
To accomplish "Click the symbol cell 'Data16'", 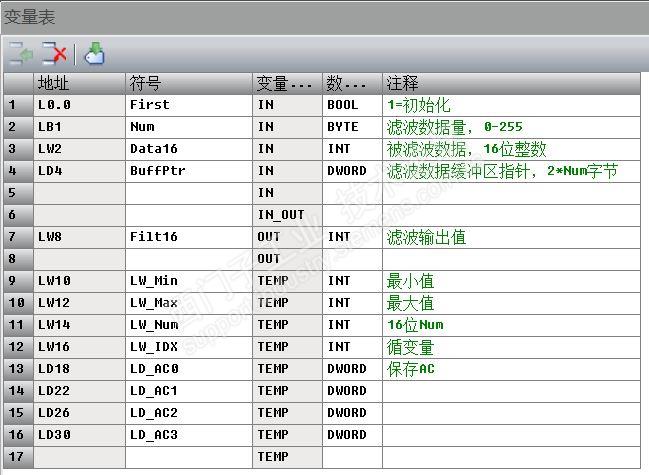I will 189,149.
